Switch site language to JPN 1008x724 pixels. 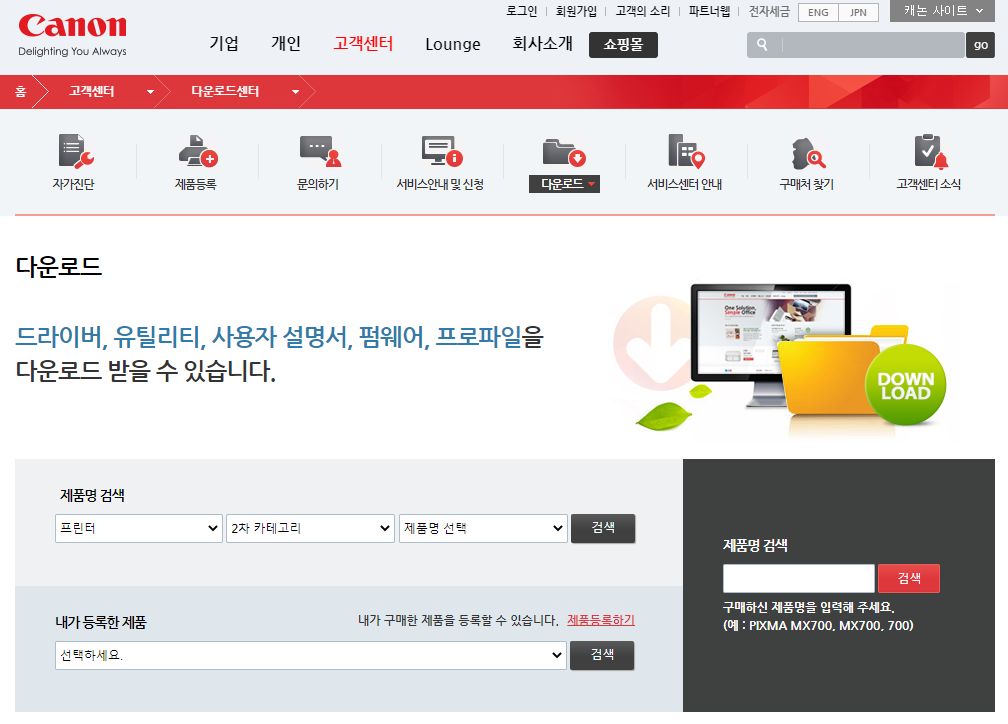coord(855,12)
